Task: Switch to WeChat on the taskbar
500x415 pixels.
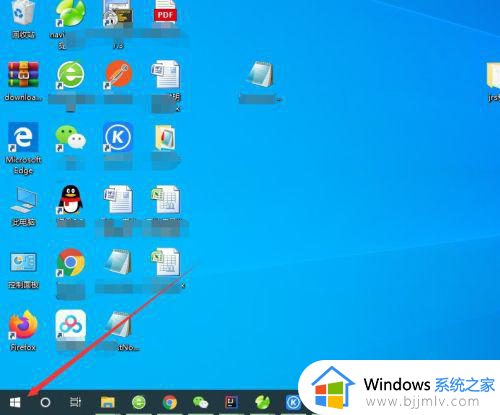Action: (200, 402)
